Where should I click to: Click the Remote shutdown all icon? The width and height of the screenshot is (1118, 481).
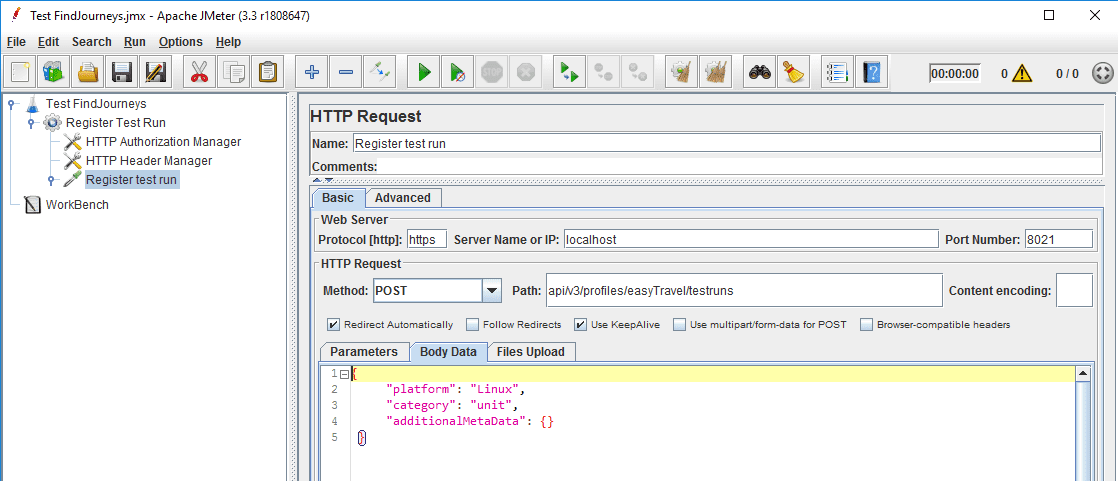point(637,72)
